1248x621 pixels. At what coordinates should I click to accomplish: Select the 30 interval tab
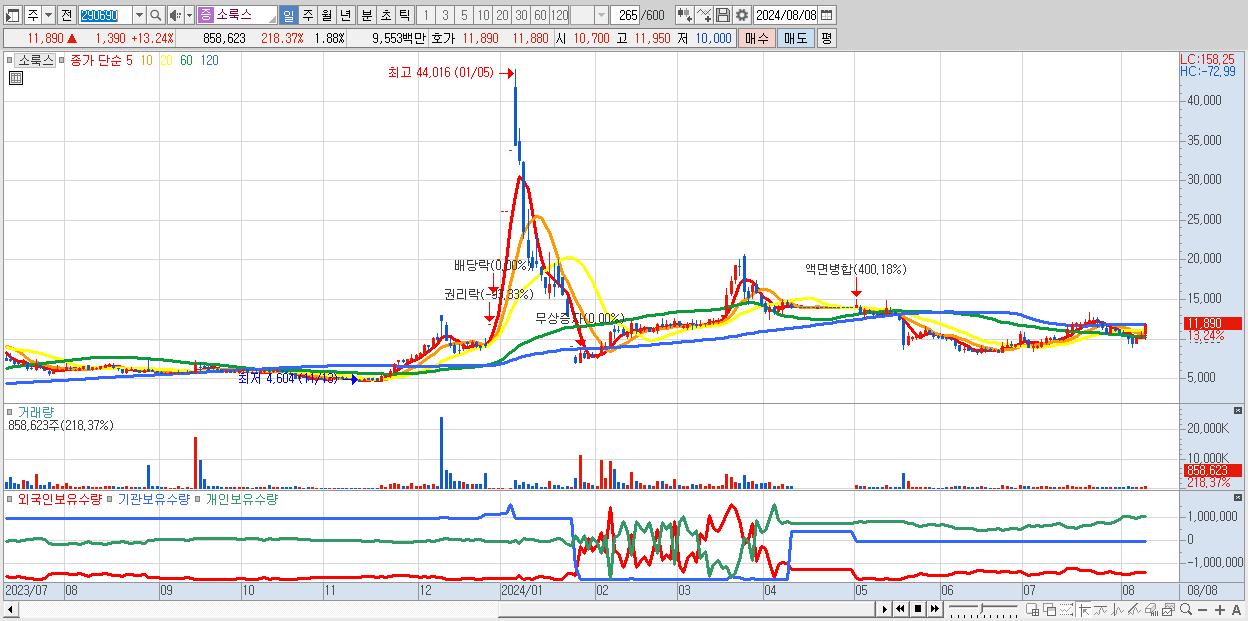point(521,15)
